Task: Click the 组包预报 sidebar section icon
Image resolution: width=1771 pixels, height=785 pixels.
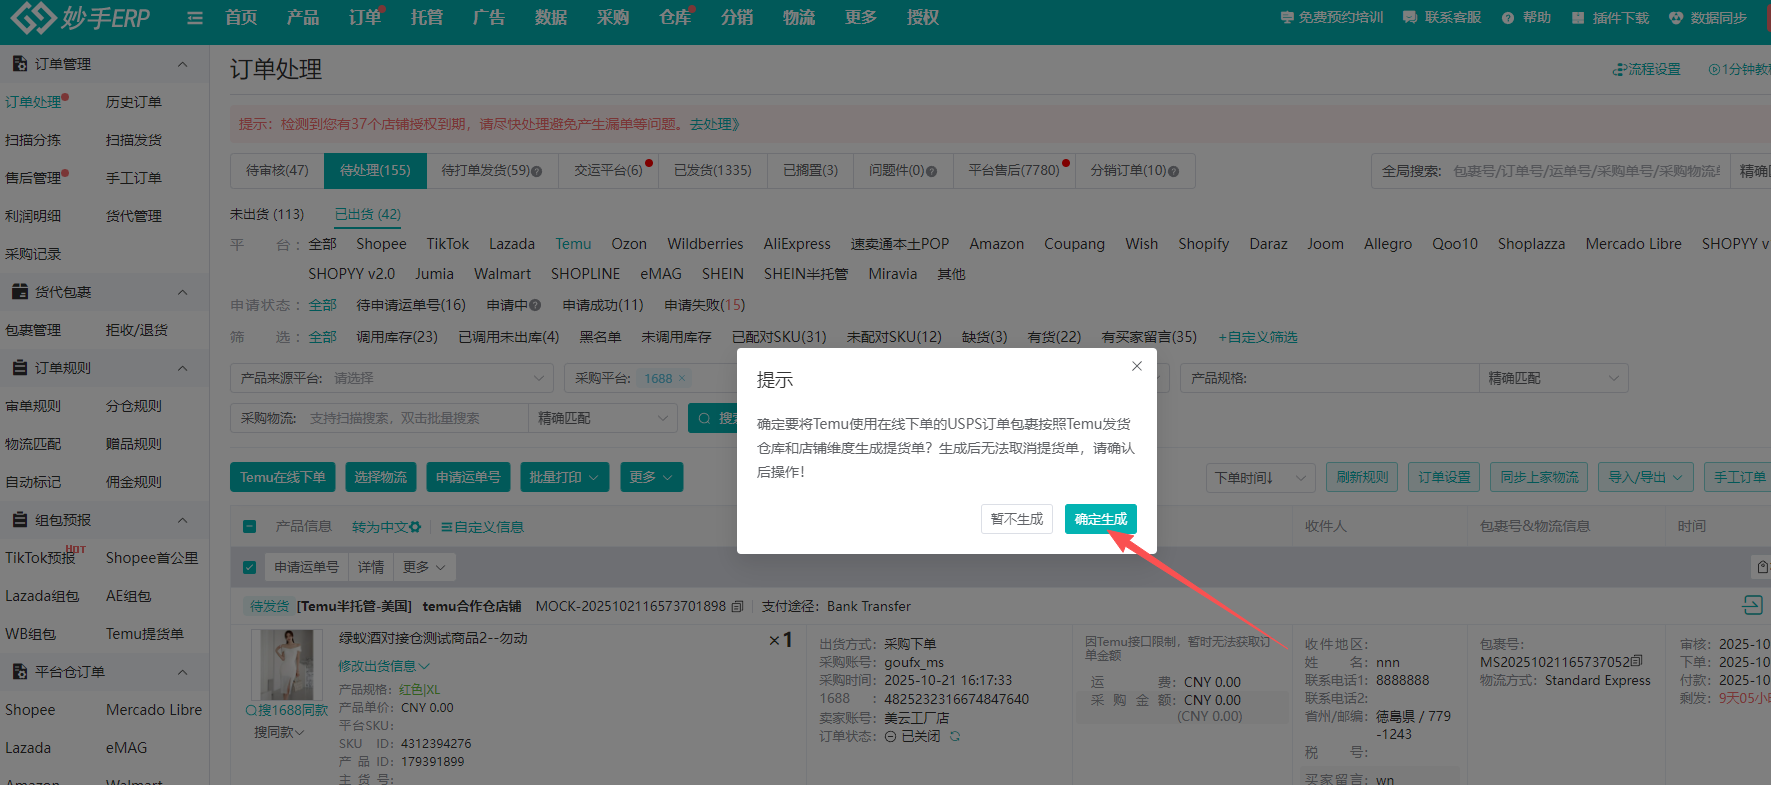Action: coord(19,520)
